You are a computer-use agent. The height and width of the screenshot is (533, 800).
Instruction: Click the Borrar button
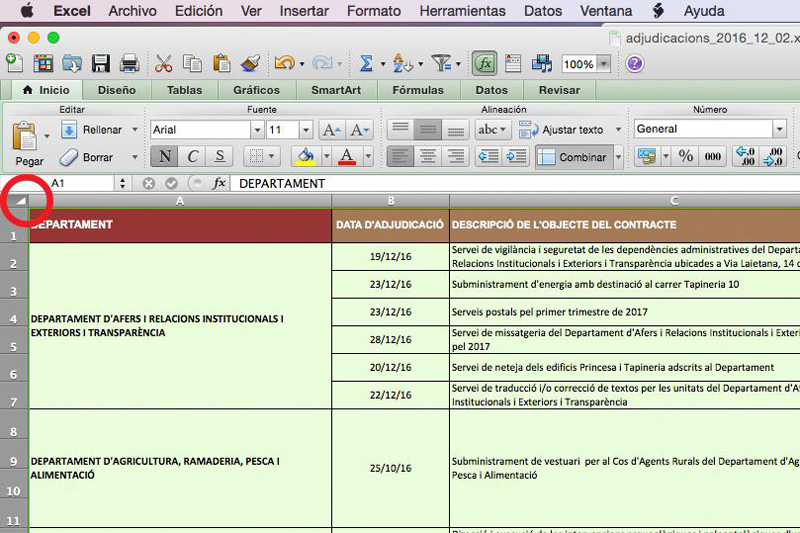tap(87, 157)
